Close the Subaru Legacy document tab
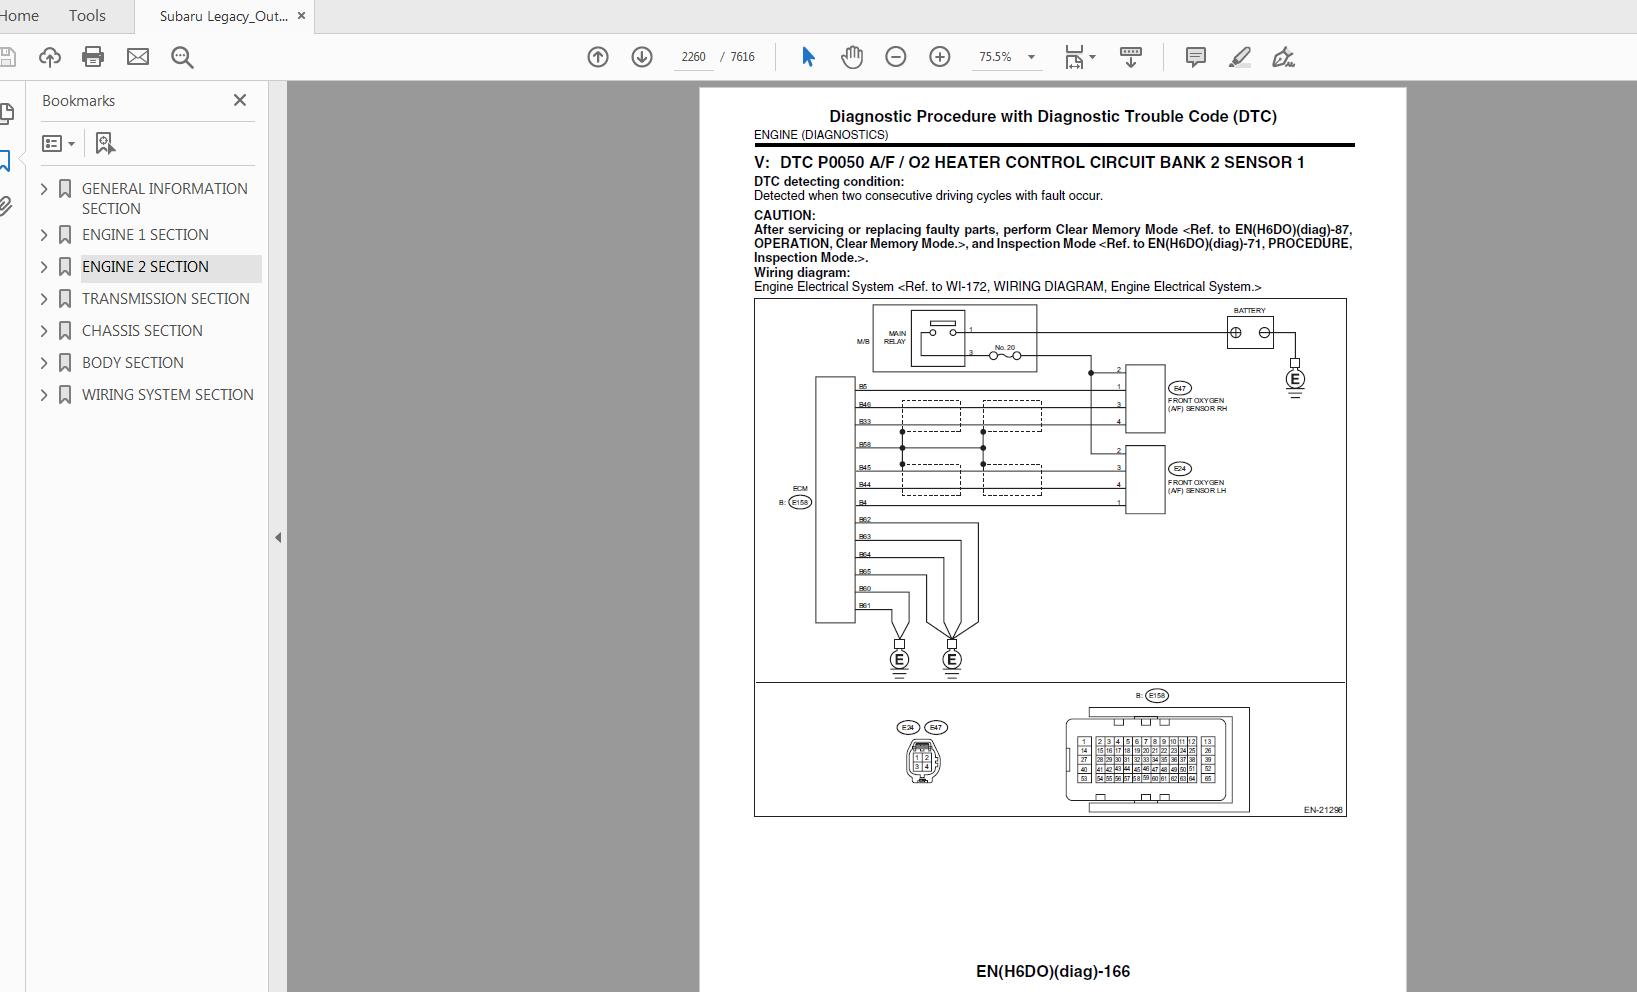Screen dimensions: 1637x992 click(301, 16)
